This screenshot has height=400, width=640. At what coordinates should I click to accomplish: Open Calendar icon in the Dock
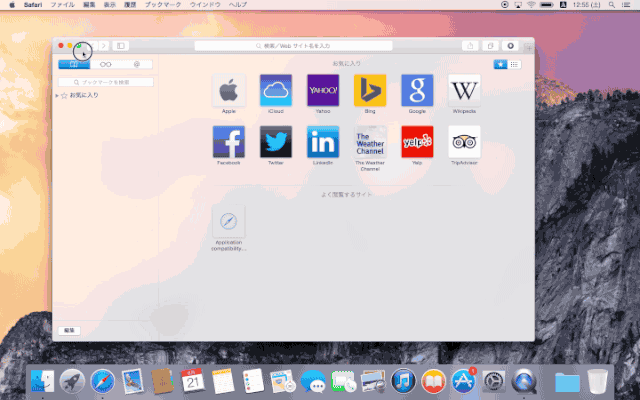click(x=193, y=381)
